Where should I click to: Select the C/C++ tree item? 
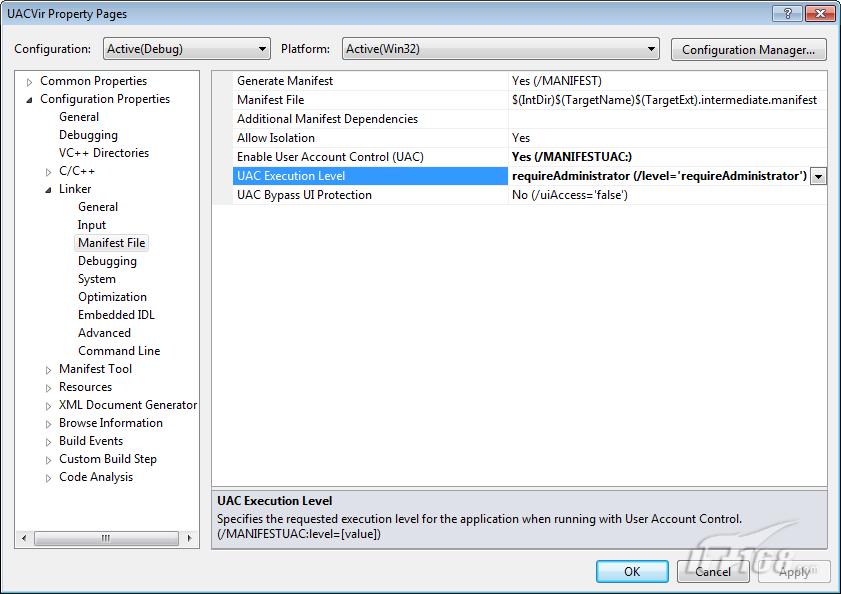point(77,171)
